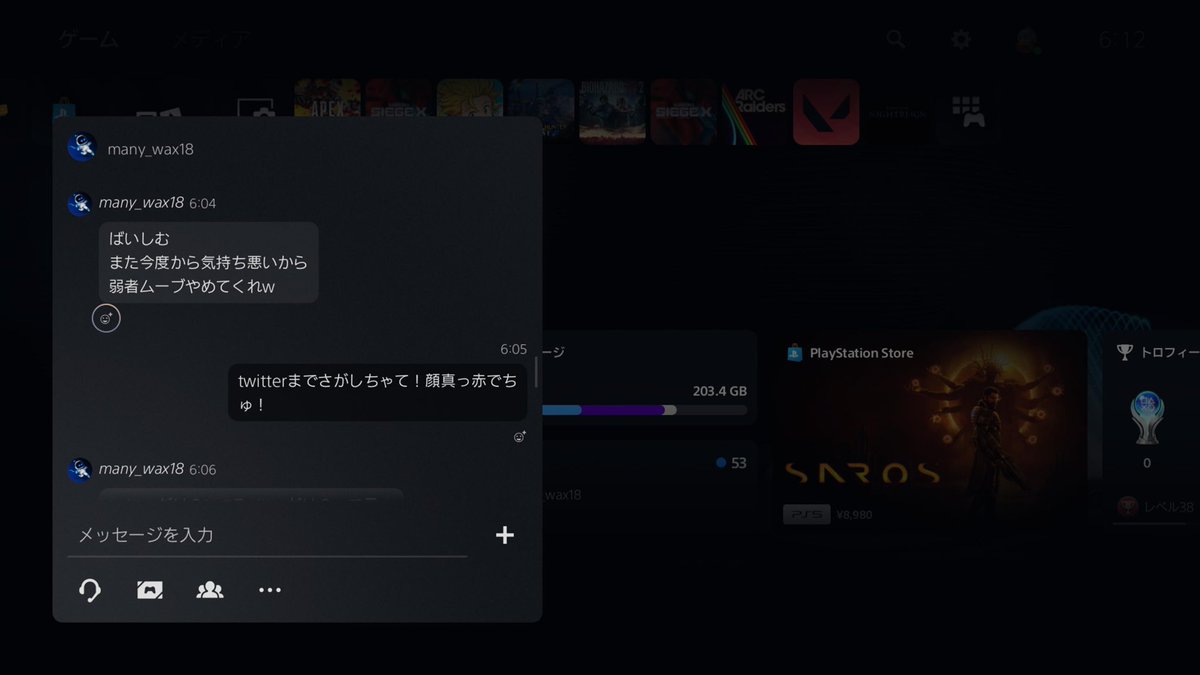Click the ¥8,980 price label
1200x675 pixels.
[x=856, y=515]
